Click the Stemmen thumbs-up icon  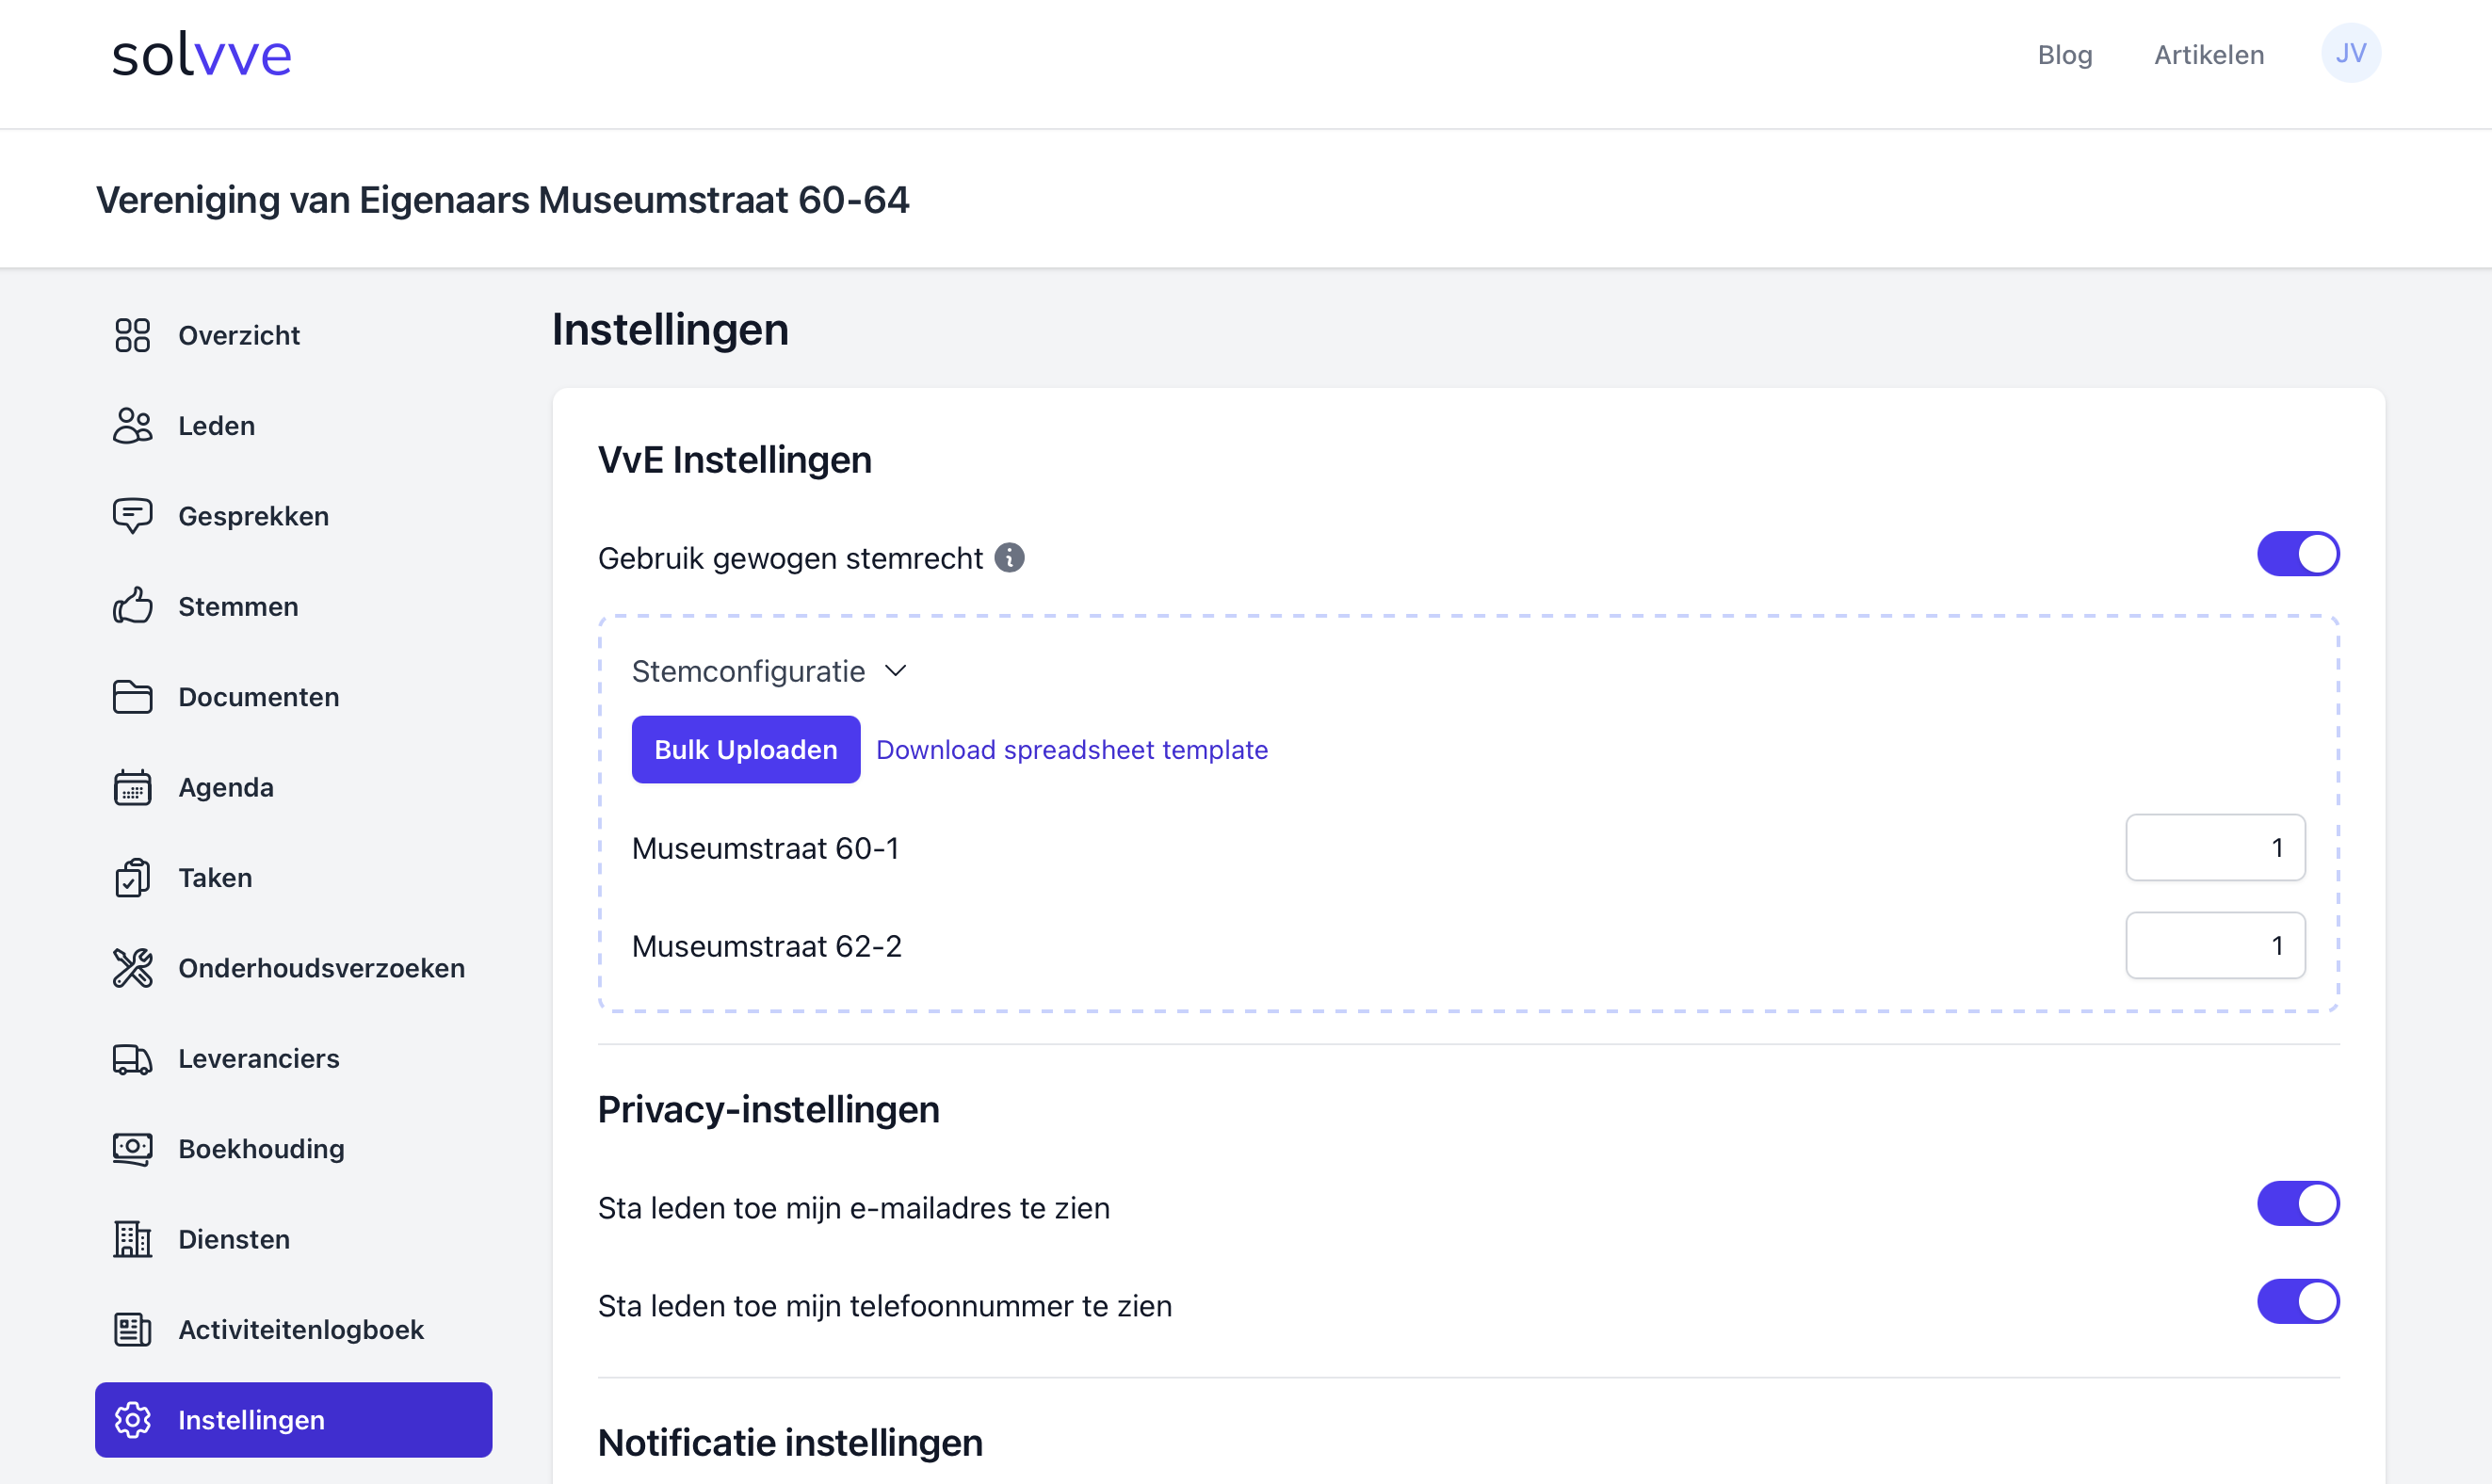132,606
